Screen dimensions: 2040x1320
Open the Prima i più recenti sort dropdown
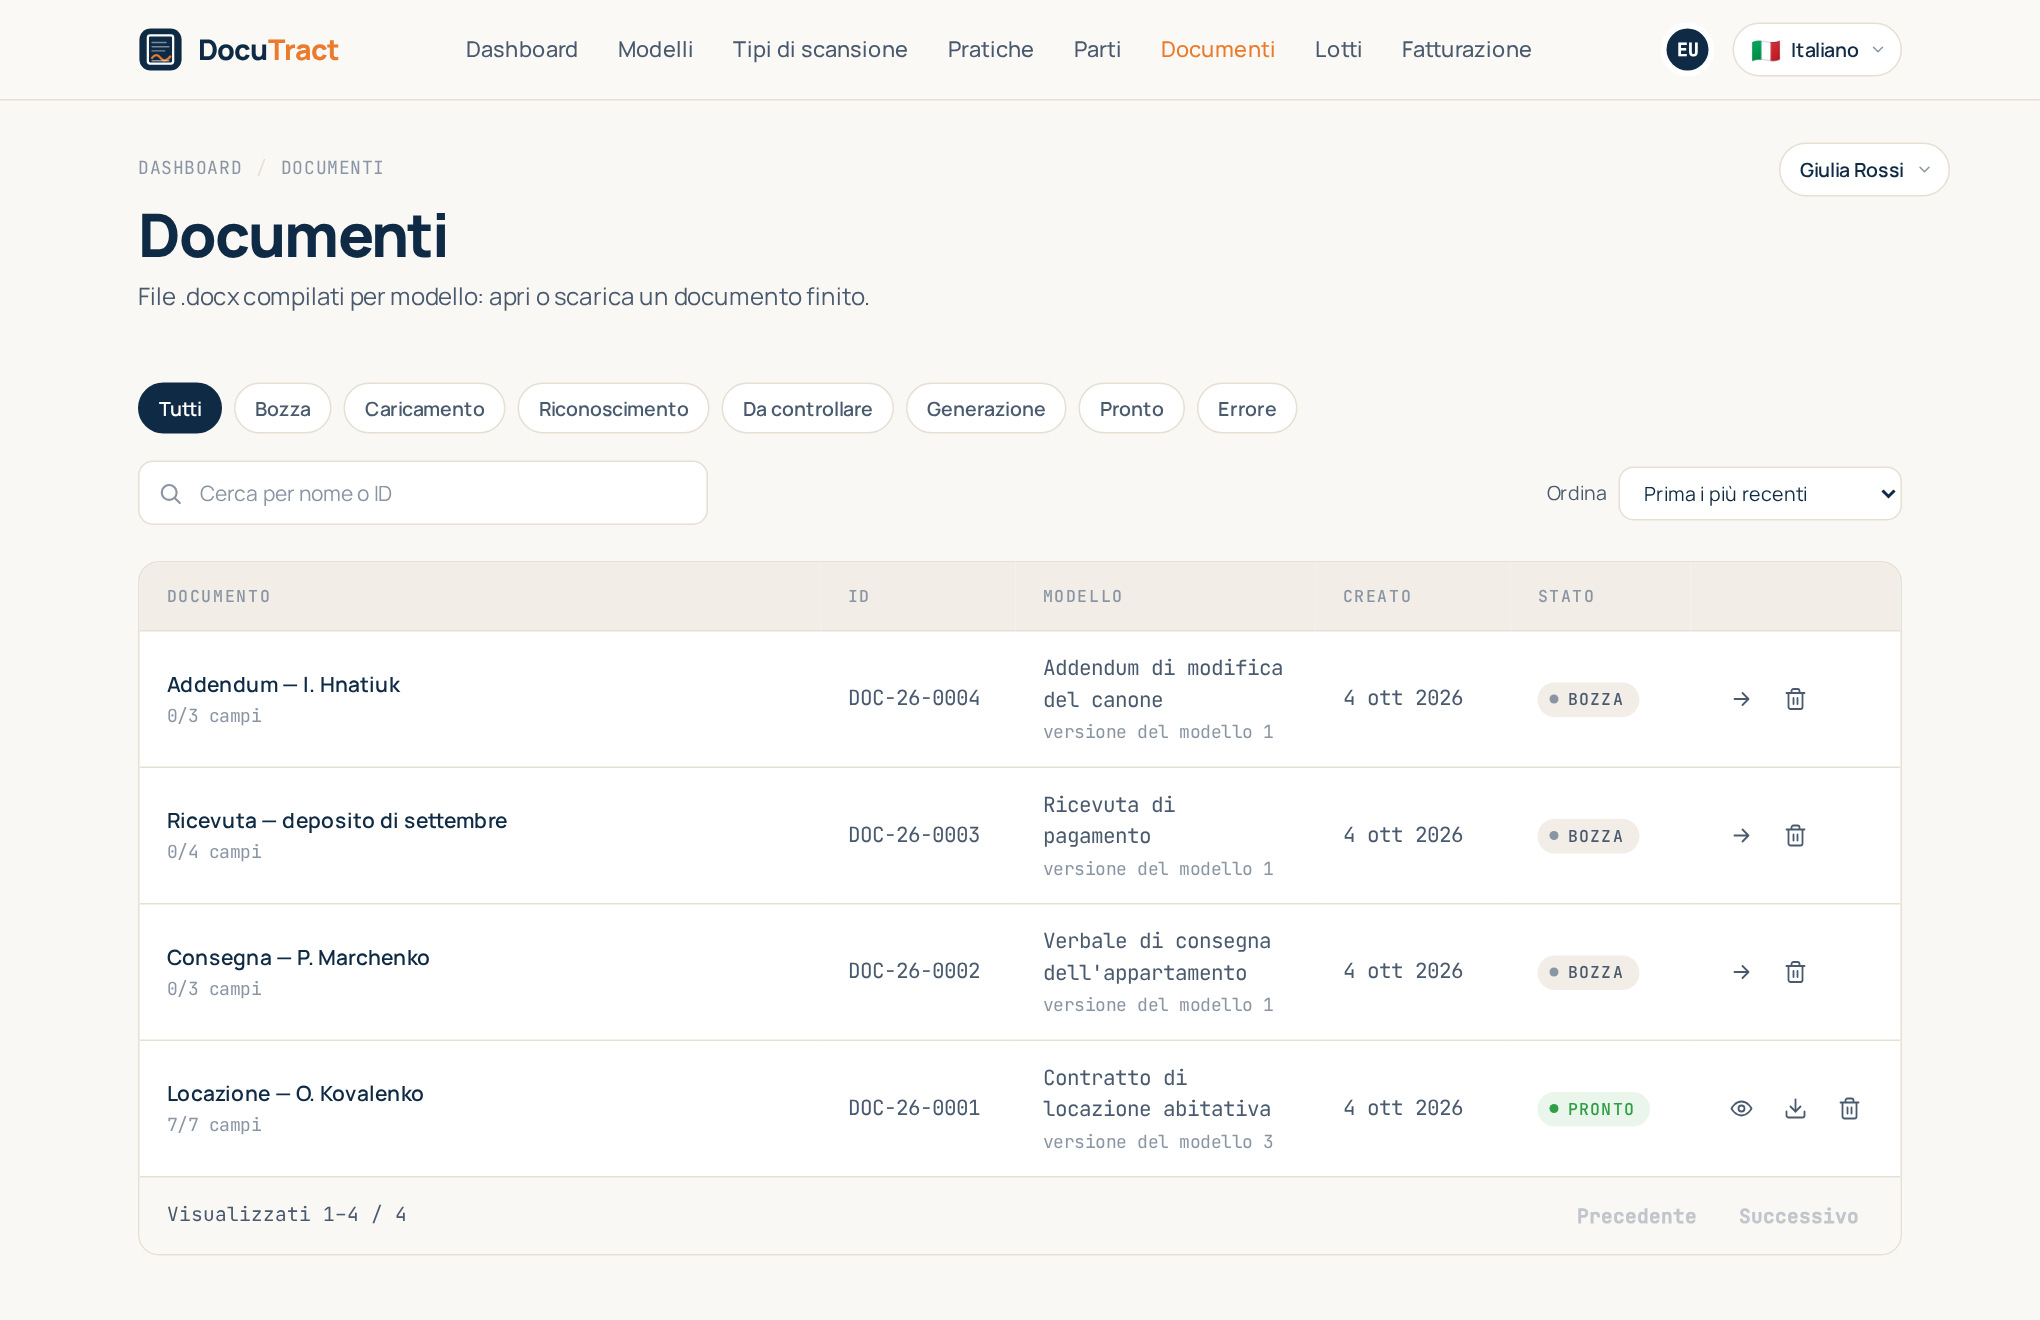(x=1760, y=494)
